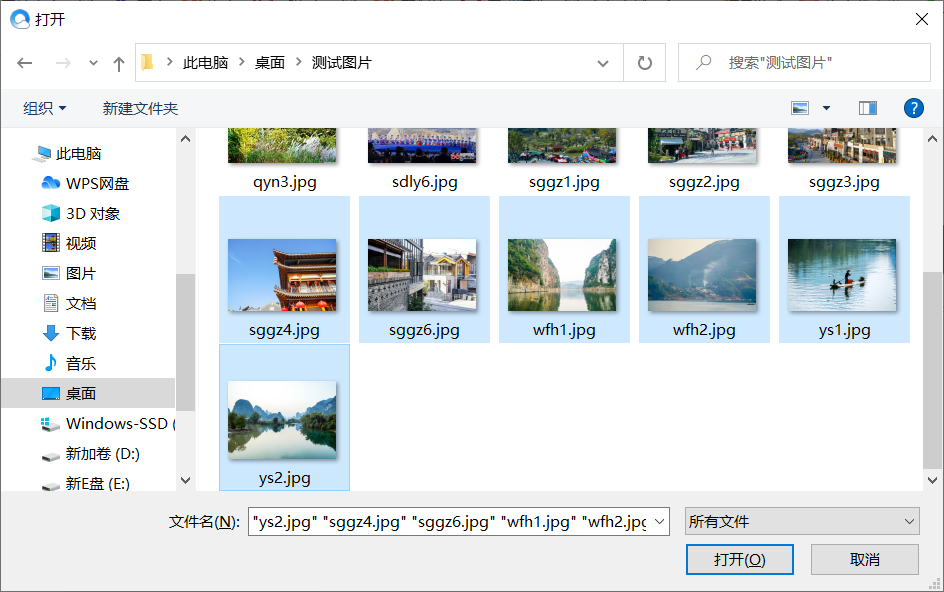This screenshot has height=592, width=944.
Task: Expand the view options dropdown arrow
Action: (826, 108)
